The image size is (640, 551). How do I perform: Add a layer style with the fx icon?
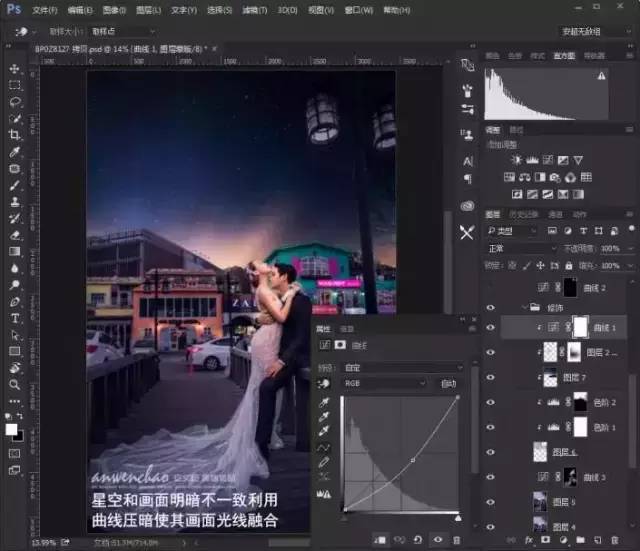tap(529, 540)
